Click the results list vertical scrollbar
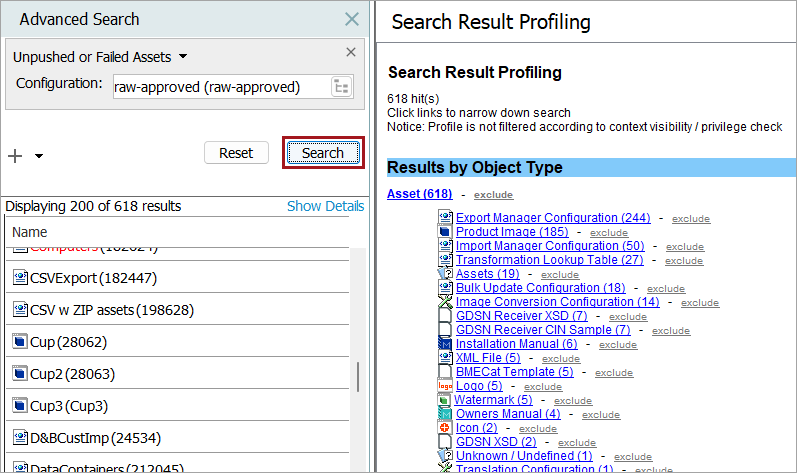797x473 pixels. tap(358, 376)
